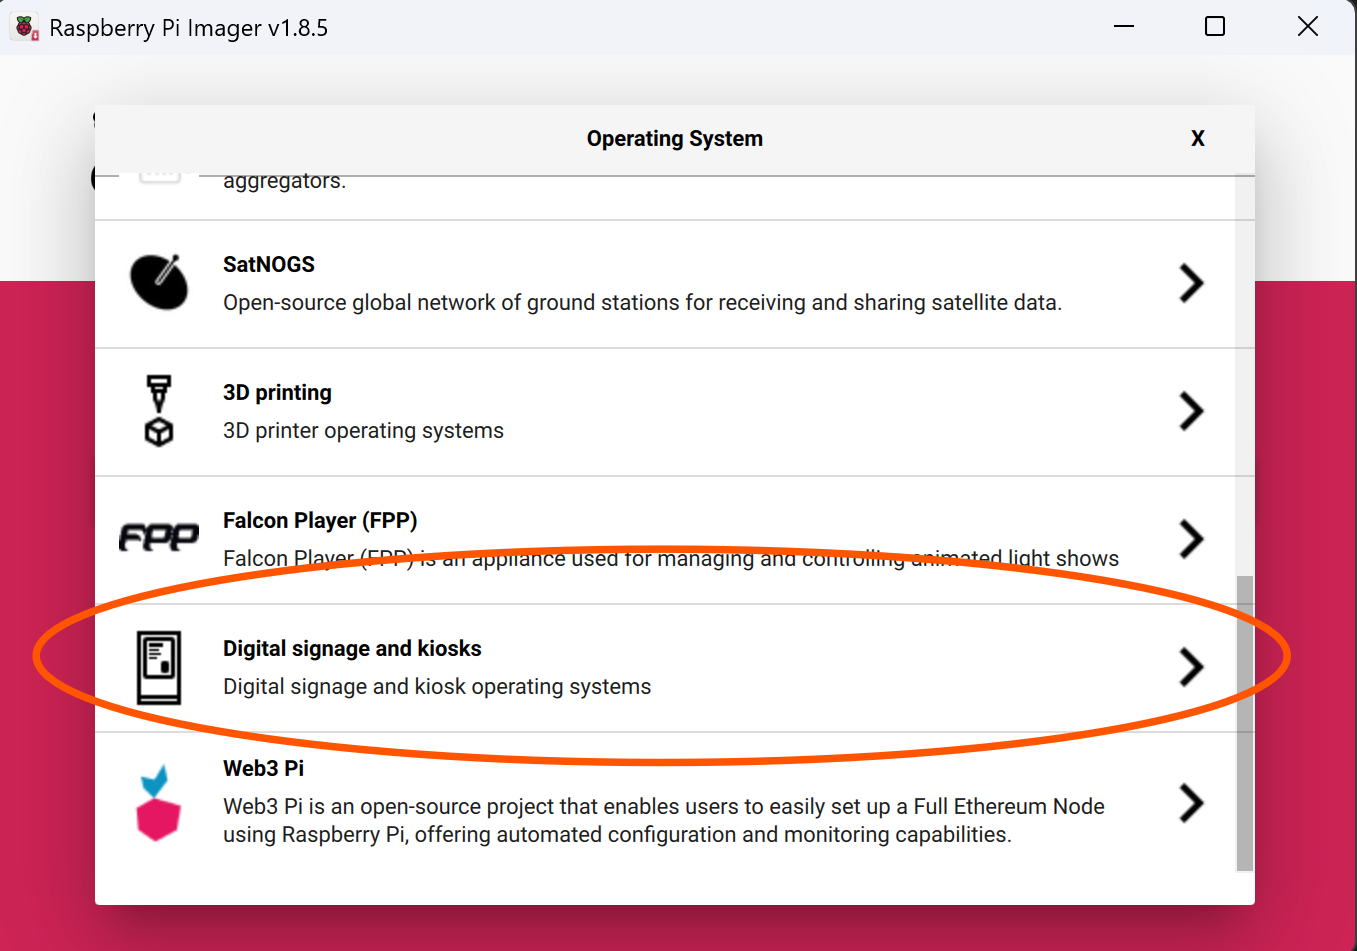The height and width of the screenshot is (951, 1357).
Task: Click the SatNOGS satellite dish icon
Action: (159, 283)
